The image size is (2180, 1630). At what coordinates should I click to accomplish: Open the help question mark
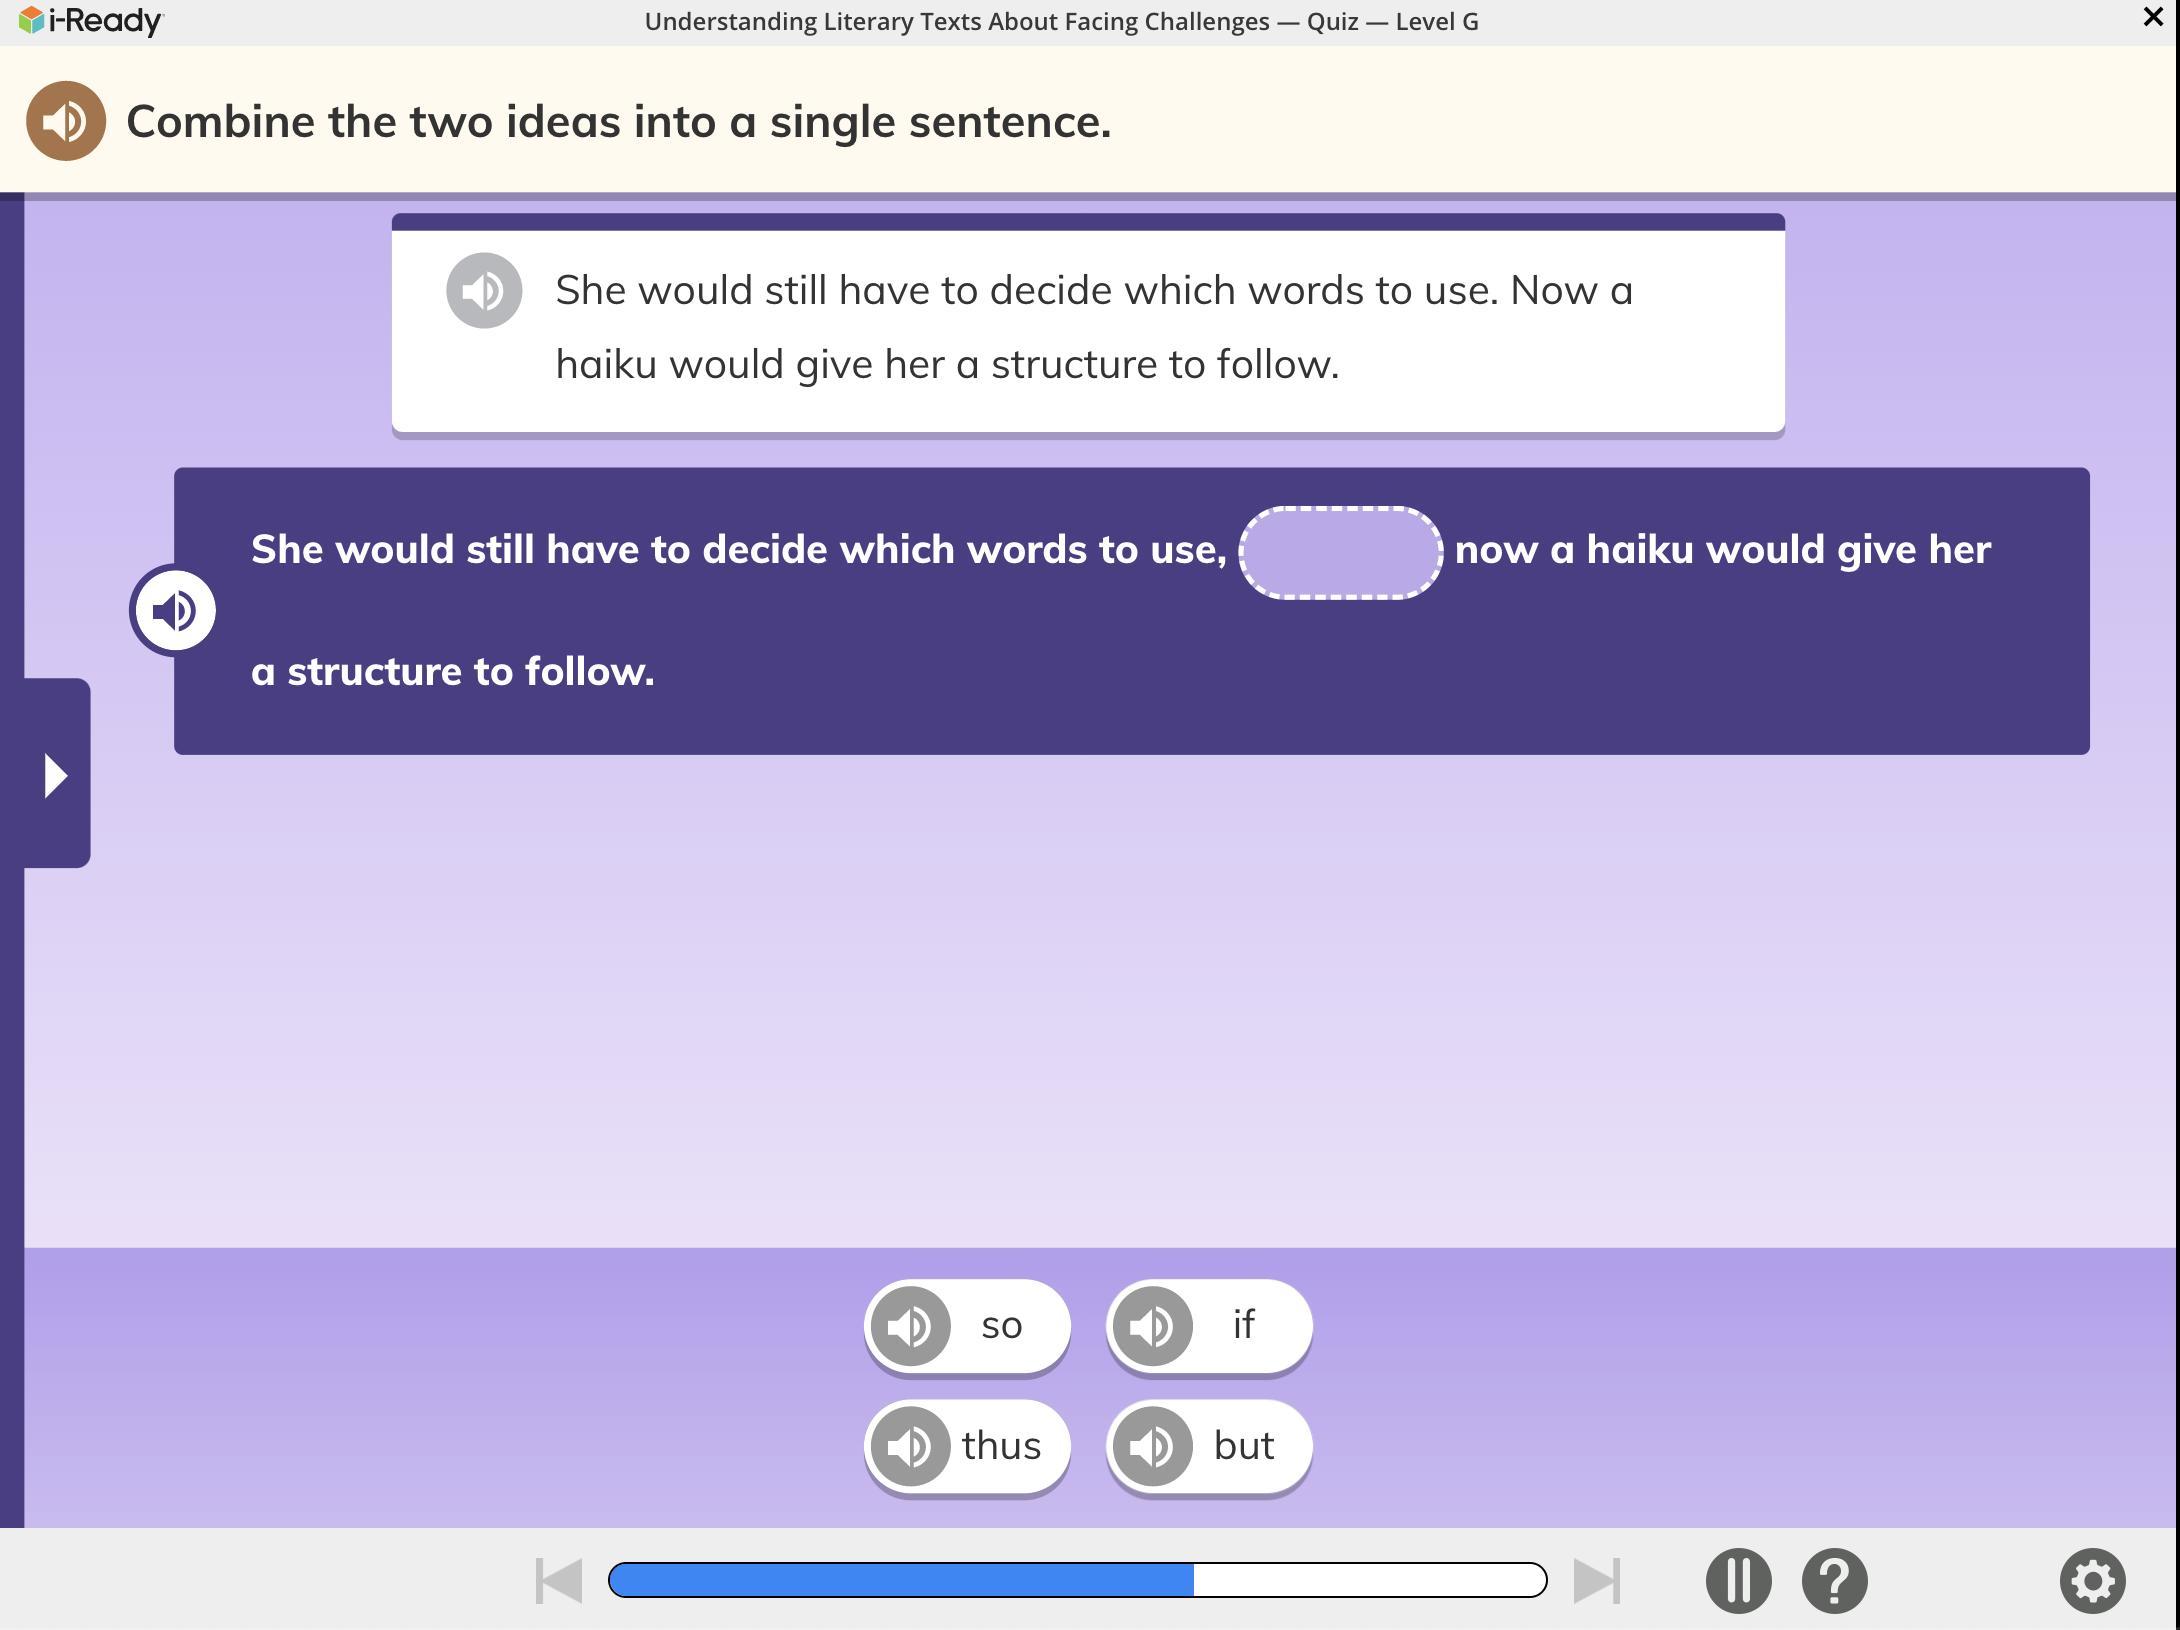(x=1834, y=1581)
